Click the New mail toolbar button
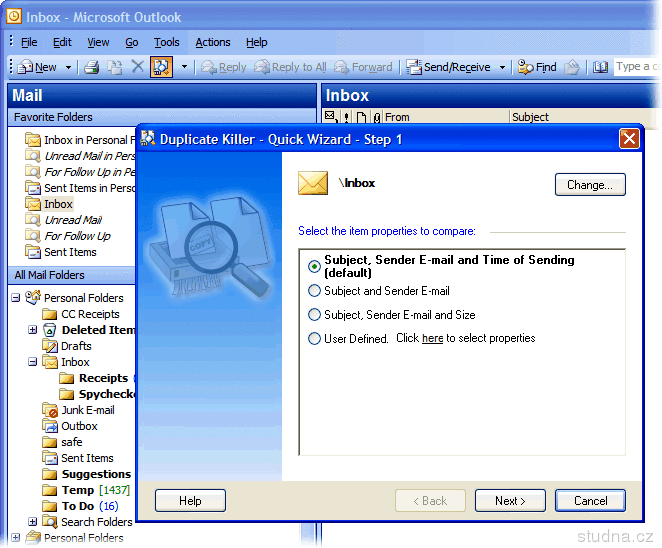Viewport: 662px width, 548px height. pos(37,67)
